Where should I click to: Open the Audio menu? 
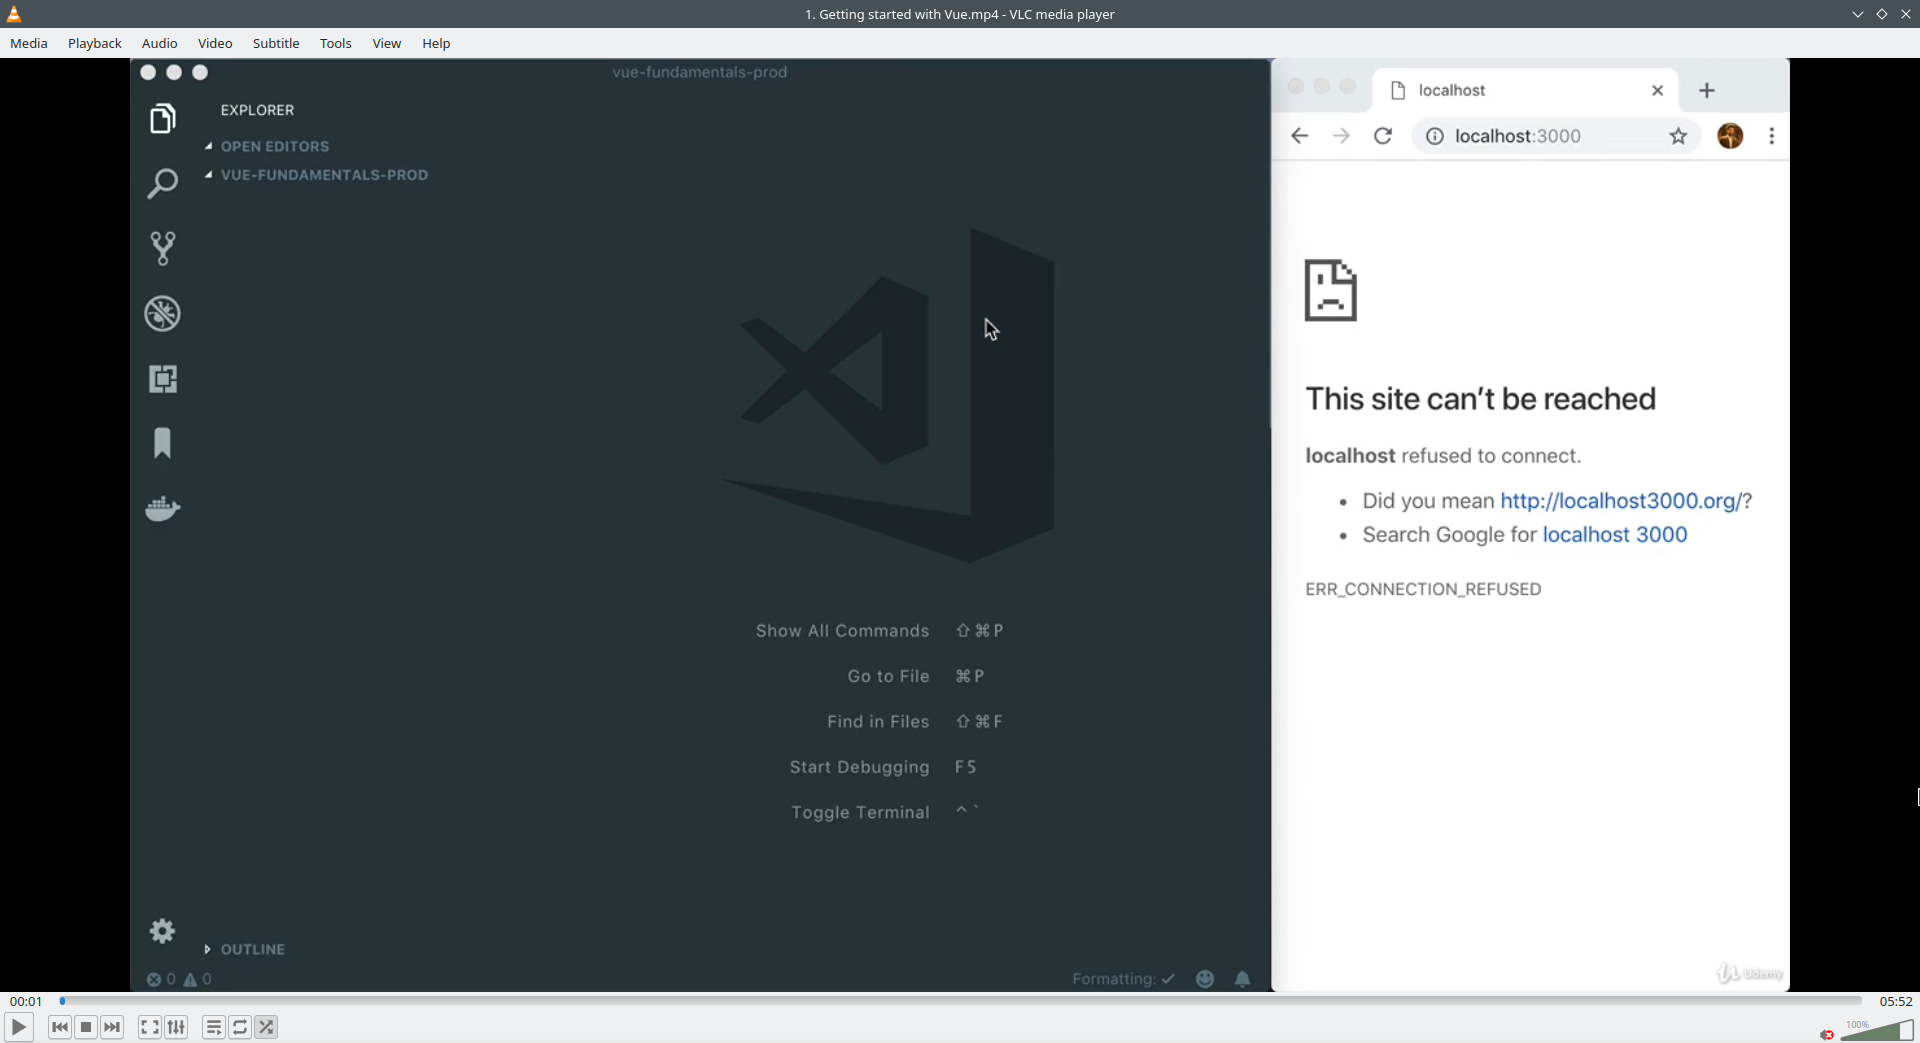pyautogui.click(x=160, y=43)
